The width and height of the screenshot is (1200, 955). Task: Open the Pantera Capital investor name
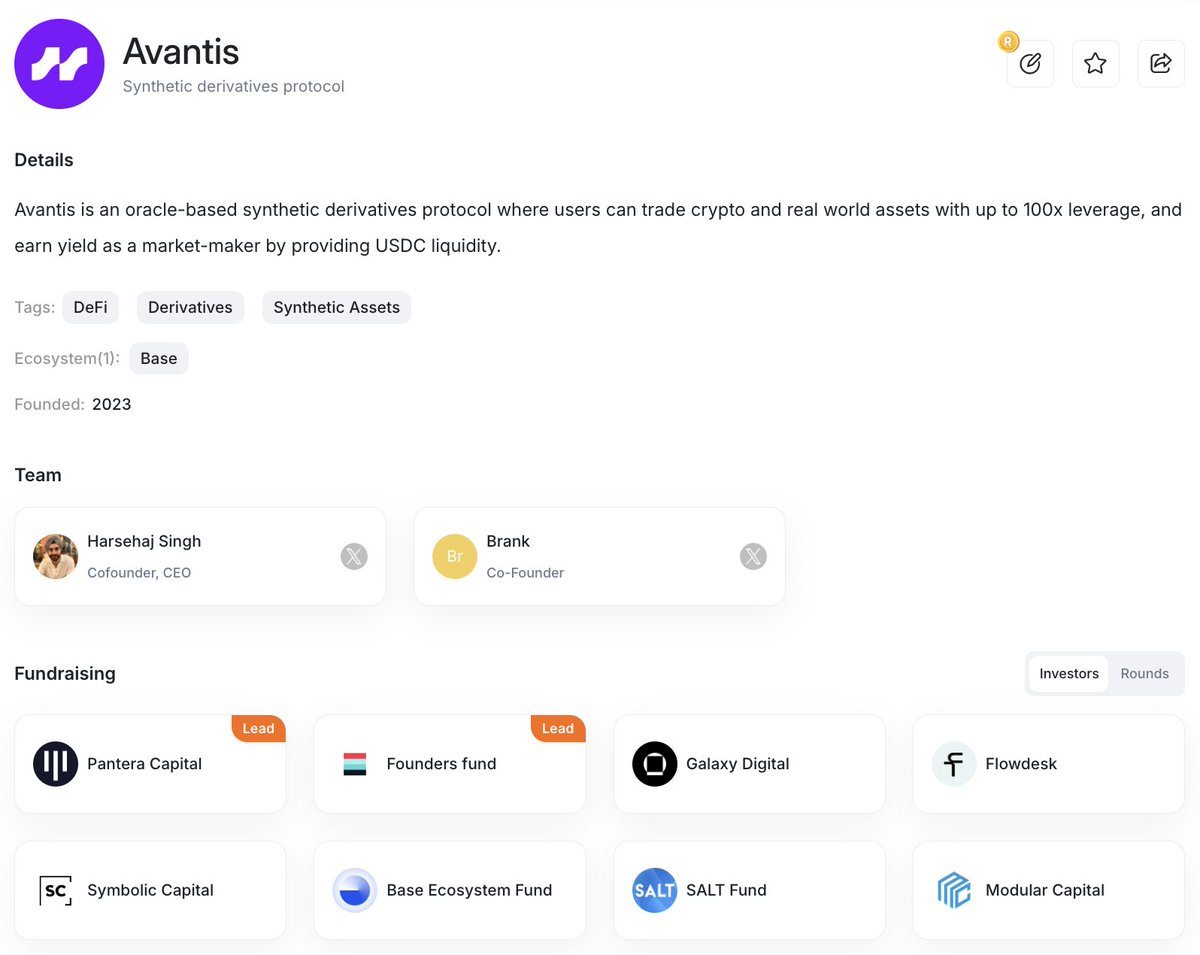[144, 764]
